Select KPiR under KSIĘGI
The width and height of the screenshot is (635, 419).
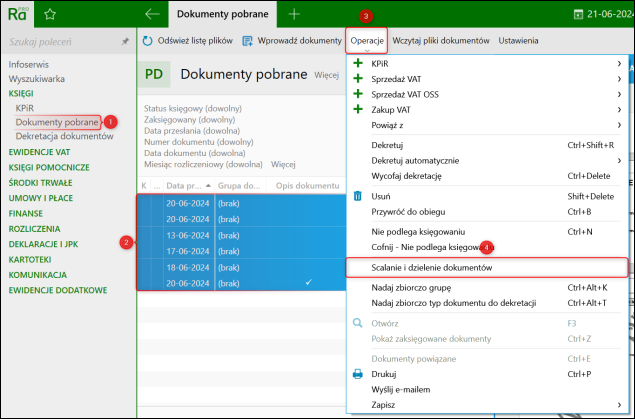pyautogui.click(x=24, y=108)
